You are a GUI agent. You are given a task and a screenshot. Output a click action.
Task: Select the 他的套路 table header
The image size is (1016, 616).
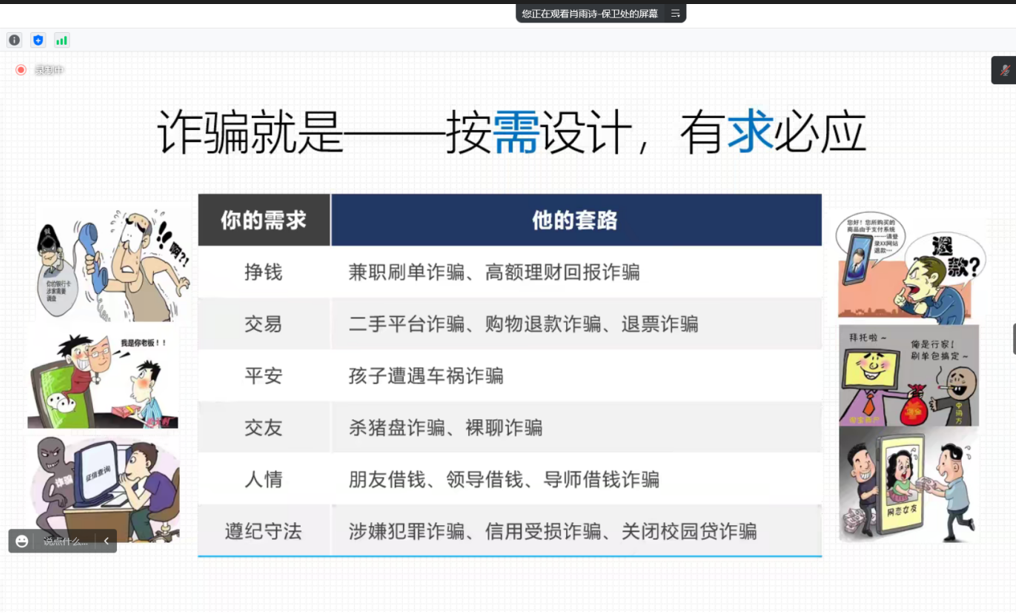click(575, 221)
